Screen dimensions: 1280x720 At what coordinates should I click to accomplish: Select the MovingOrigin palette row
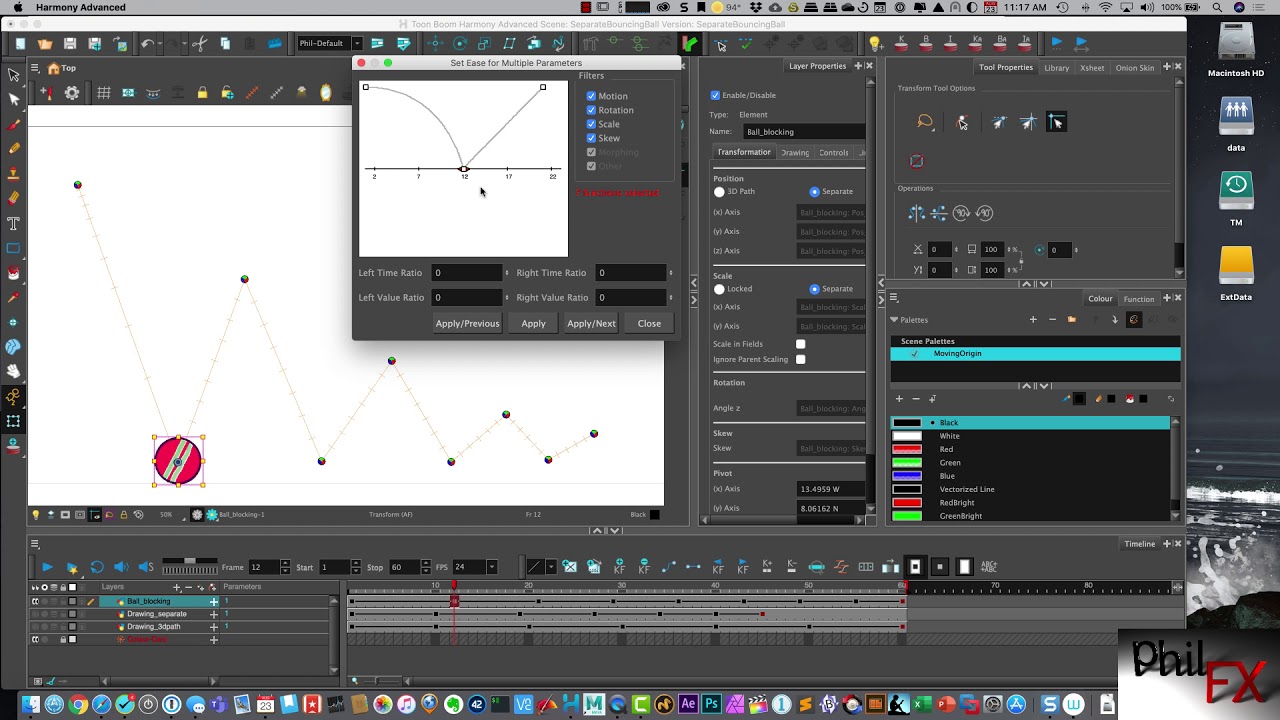[x=1035, y=354]
